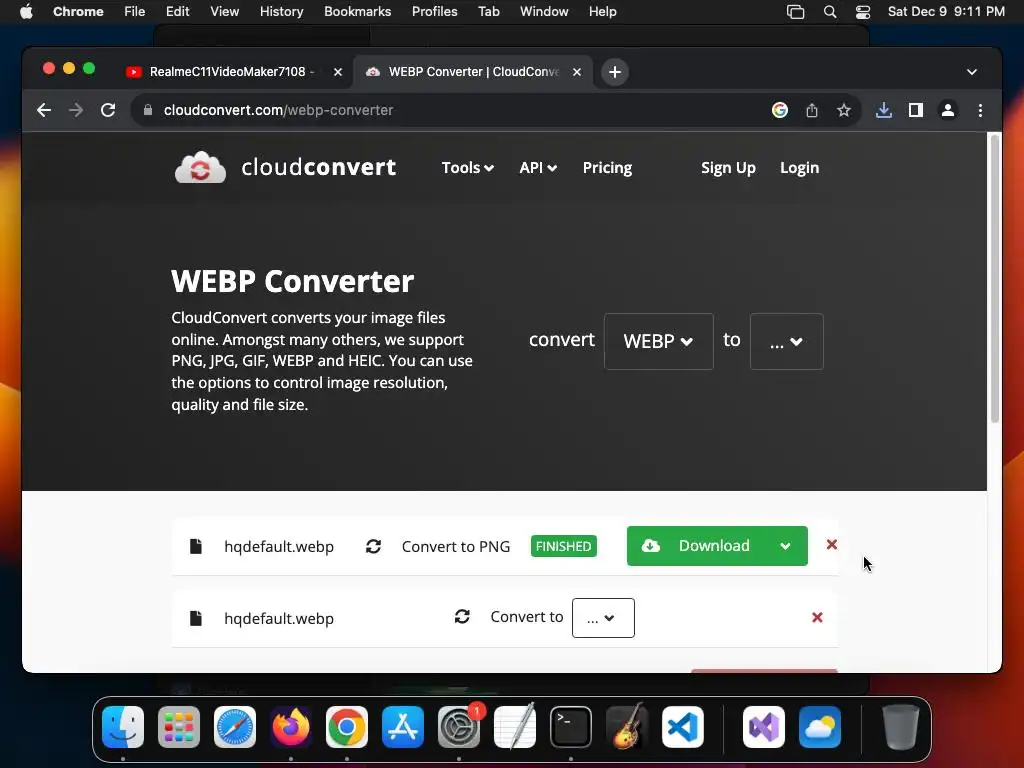
Task: Open Spotlight search in the menu bar
Action: tap(830, 12)
